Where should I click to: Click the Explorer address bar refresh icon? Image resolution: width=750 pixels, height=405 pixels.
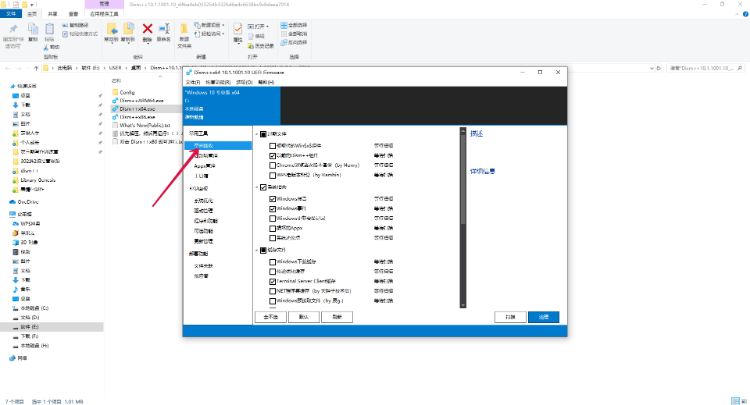[659, 68]
